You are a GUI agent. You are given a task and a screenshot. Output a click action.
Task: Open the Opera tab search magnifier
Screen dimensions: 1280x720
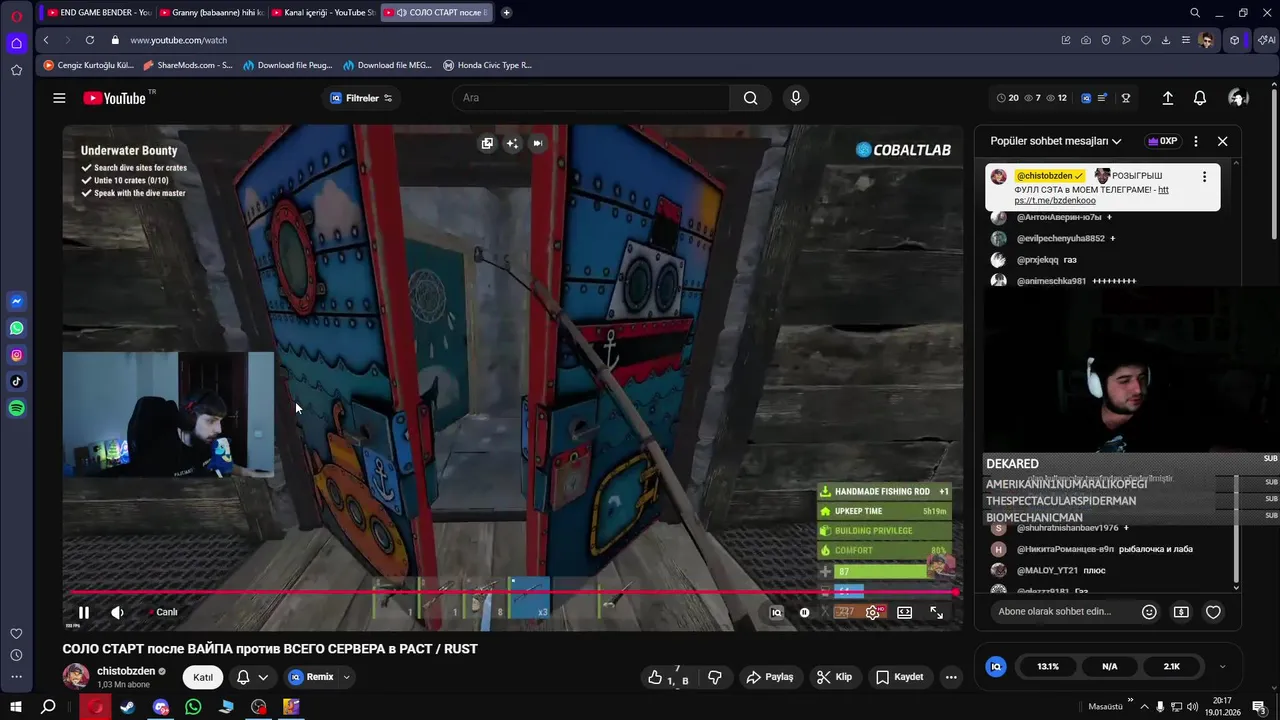(1195, 13)
